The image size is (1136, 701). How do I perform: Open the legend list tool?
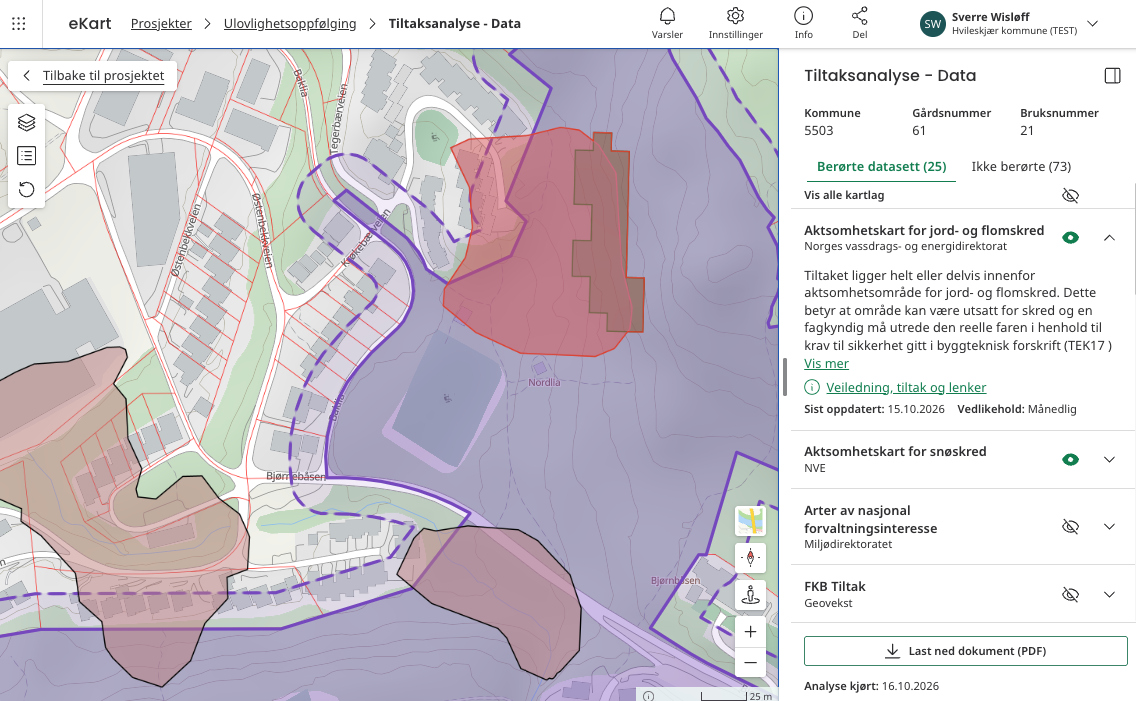26,156
